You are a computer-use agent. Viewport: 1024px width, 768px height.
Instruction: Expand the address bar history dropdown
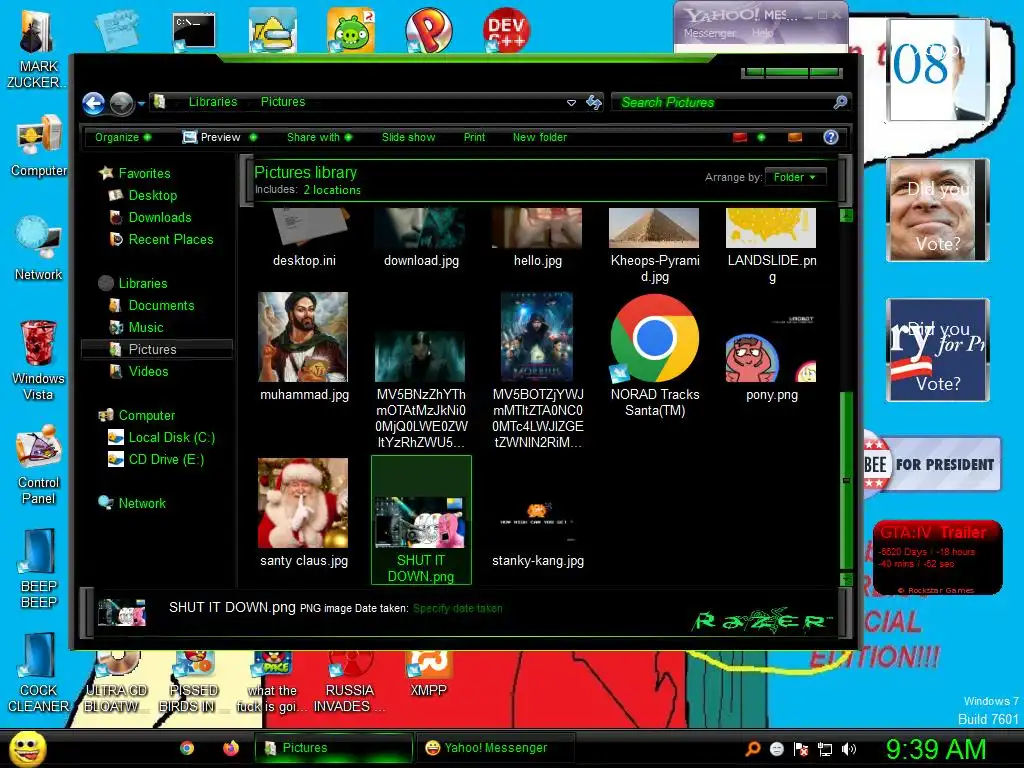(571, 103)
